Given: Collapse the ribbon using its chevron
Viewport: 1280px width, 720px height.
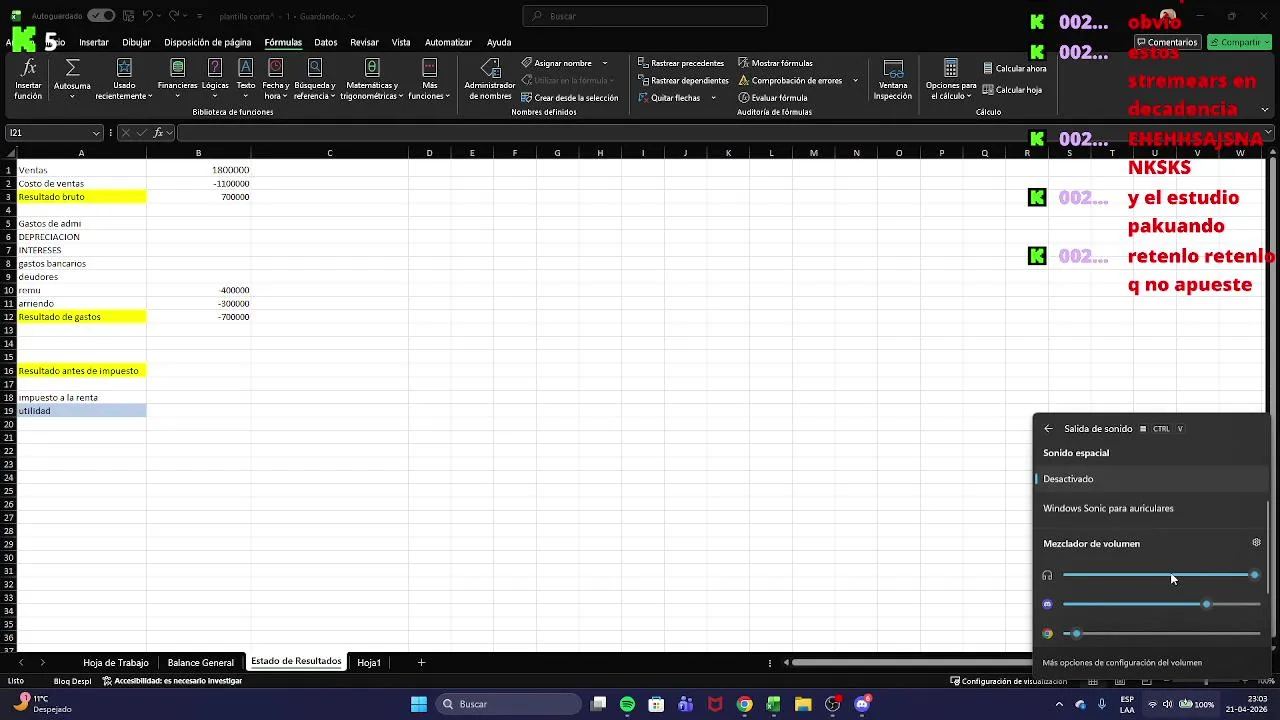Looking at the screenshot, I should (1265, 110).
